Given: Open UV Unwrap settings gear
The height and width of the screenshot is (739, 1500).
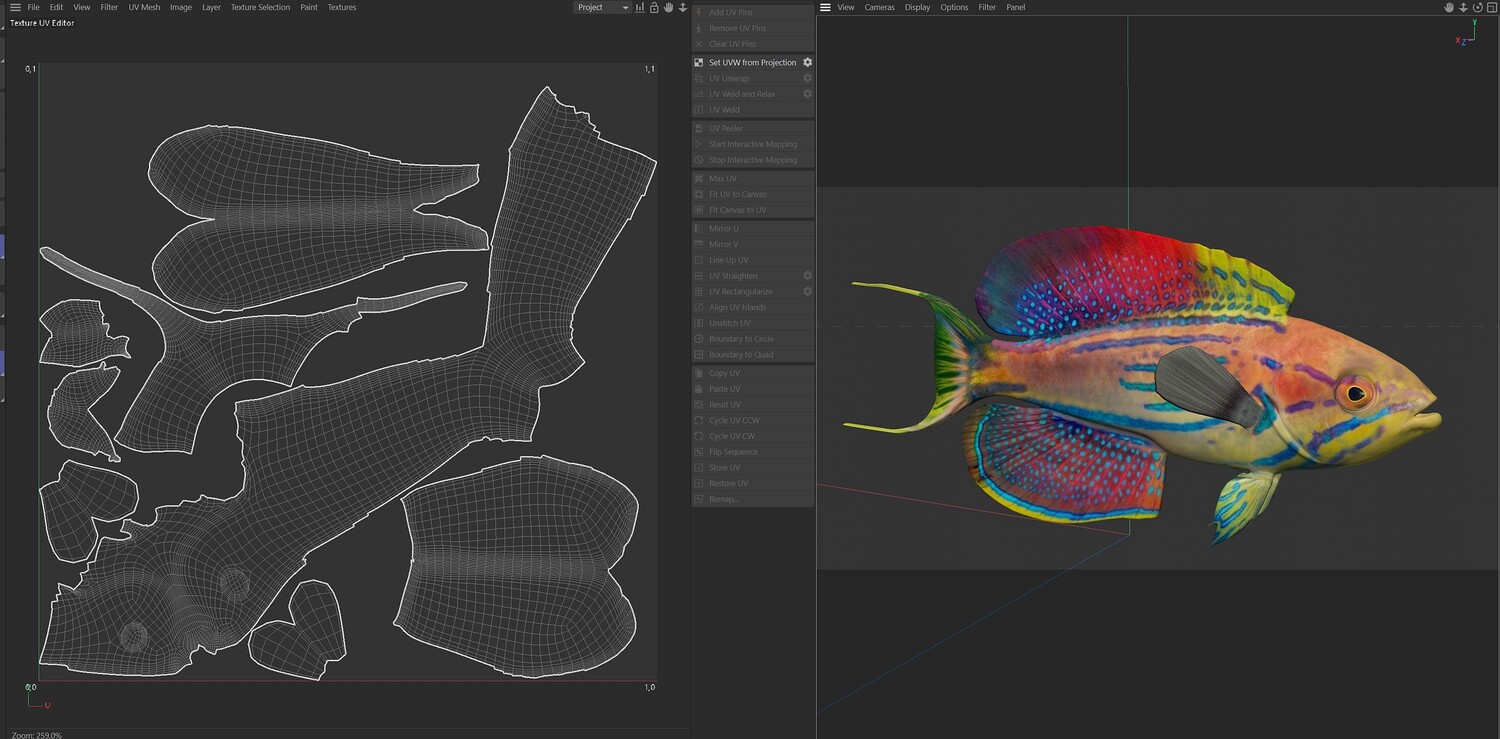Looking at the screenshot, I should [x=808, y=78].
